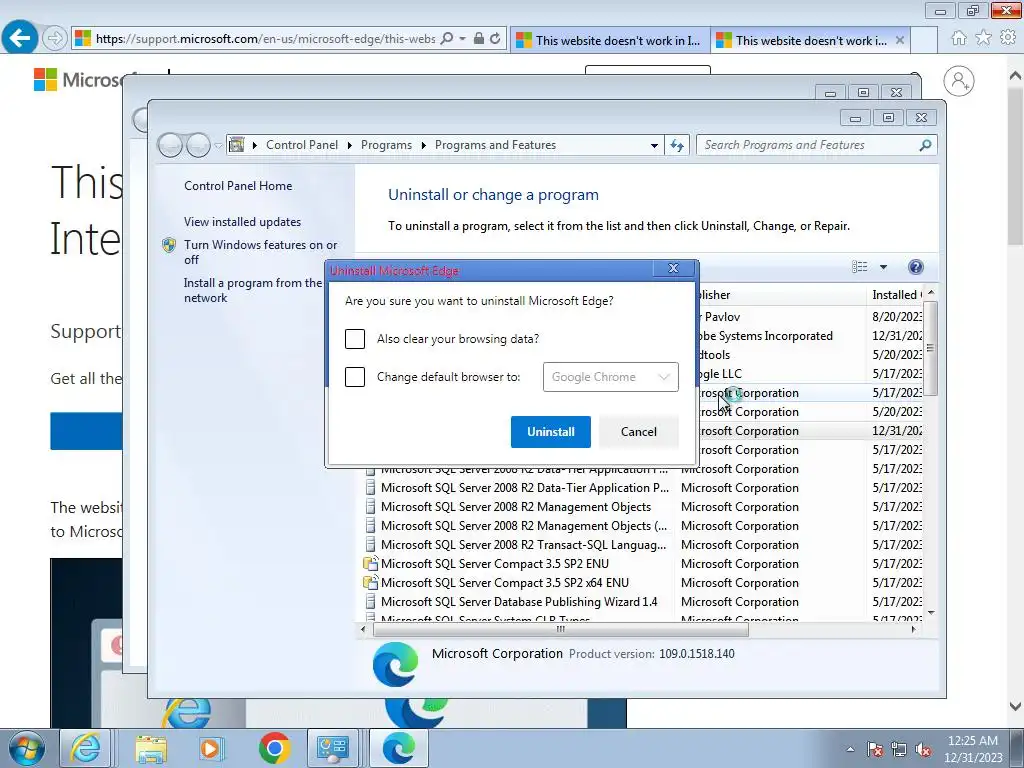
Task: Click the Microsoft Edge taskbar button
Action: click(x=399, y=748)
